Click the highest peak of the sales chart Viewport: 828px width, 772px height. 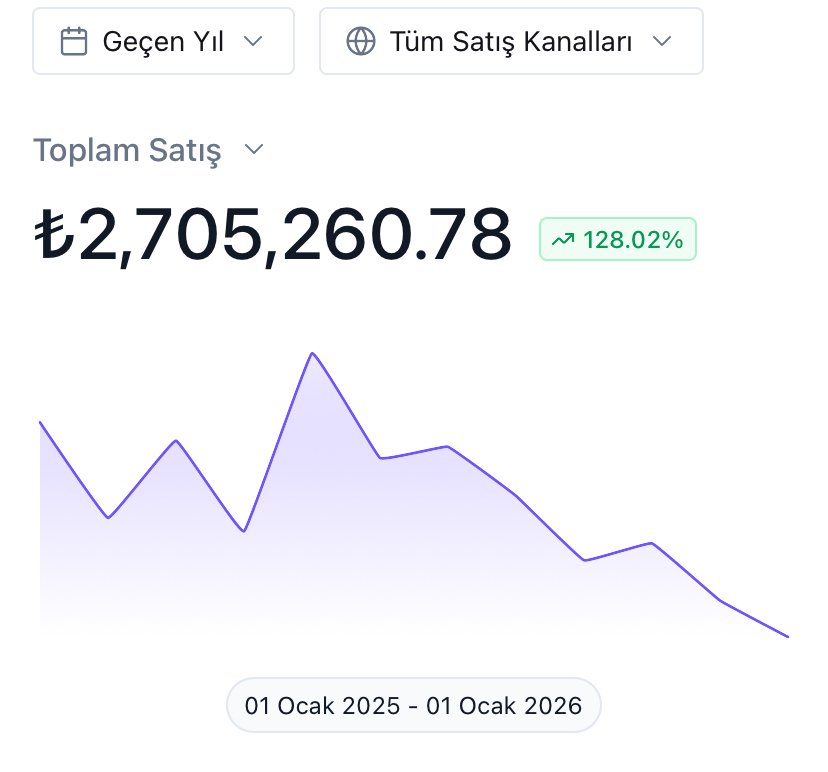click(x=313, y=353)
